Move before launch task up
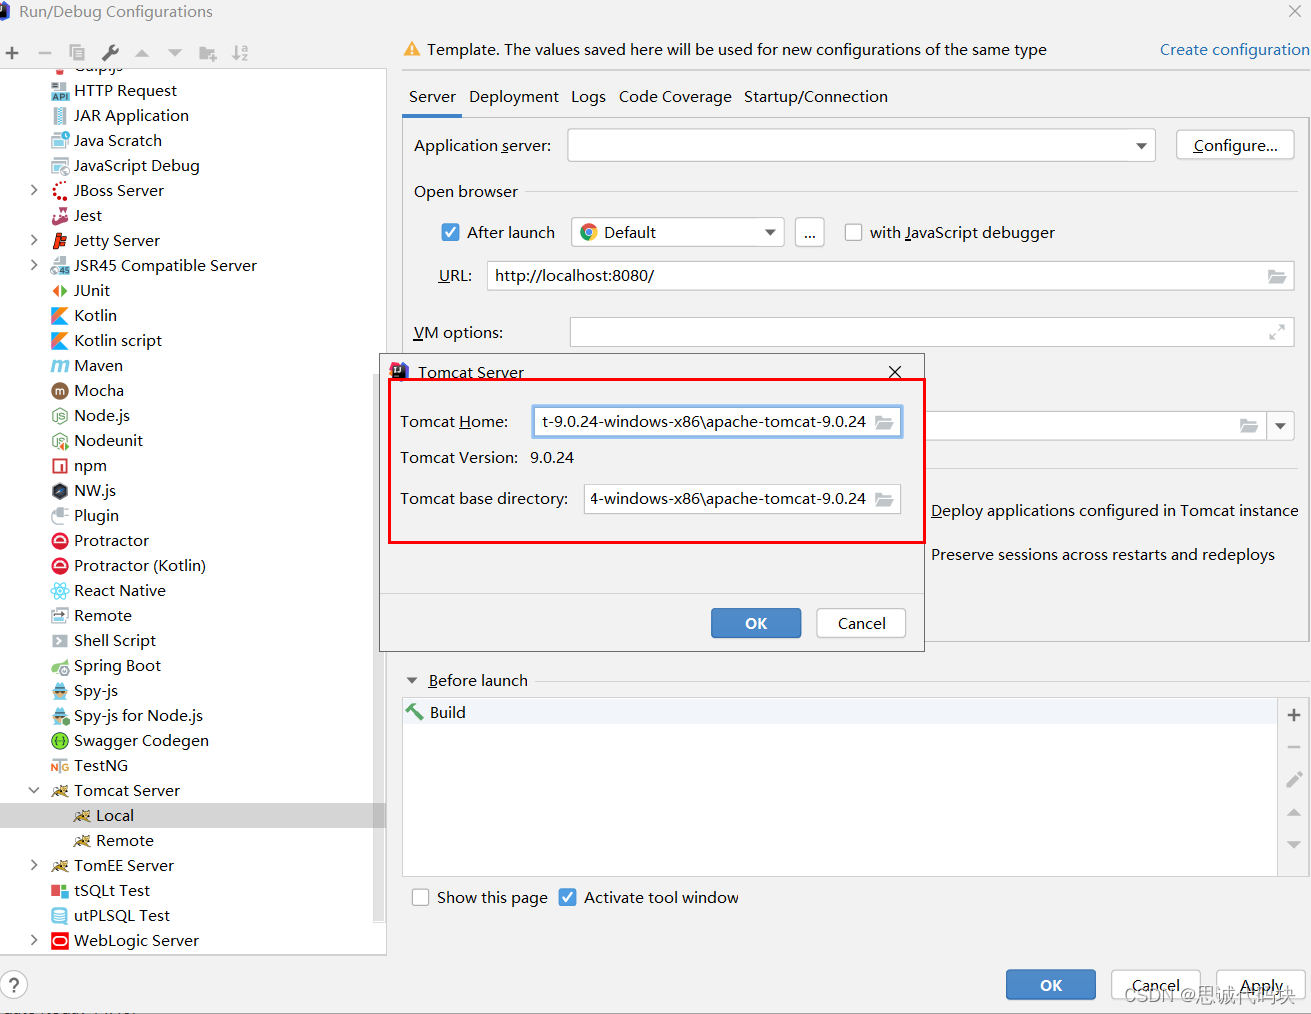Screen dimensions: 1311x1014 point(1294,812)
